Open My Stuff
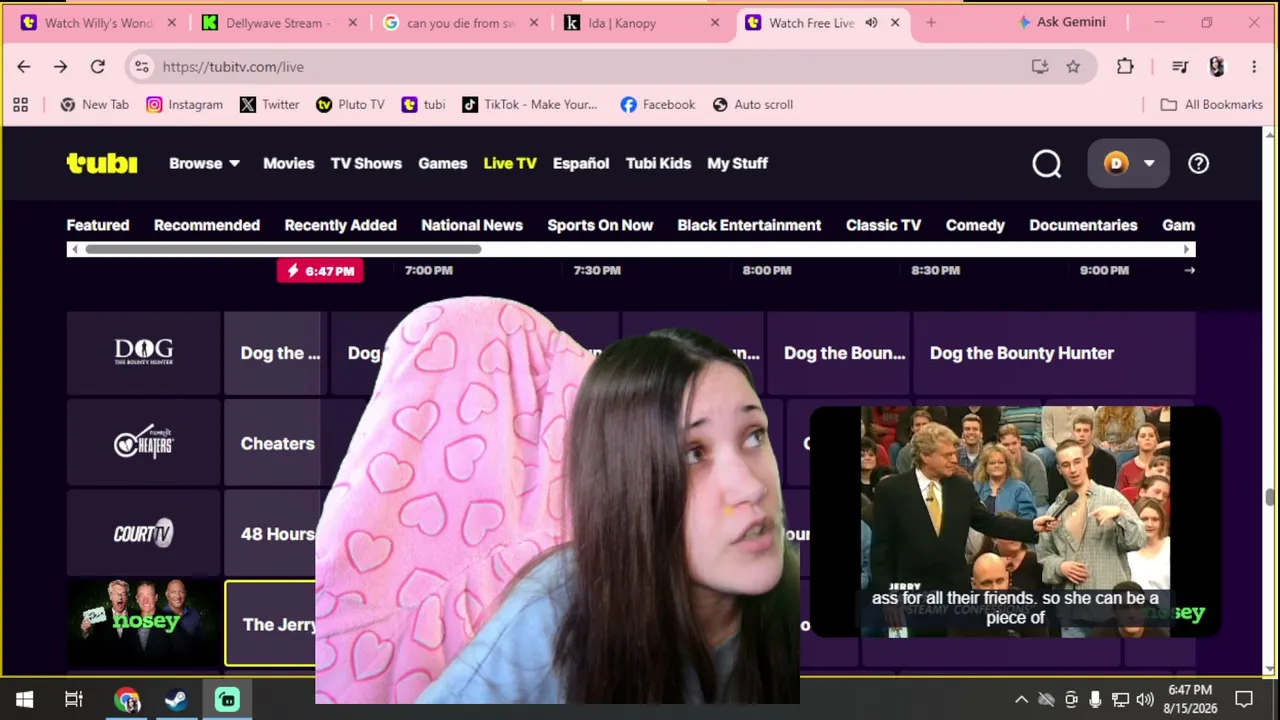 point(738,163)
